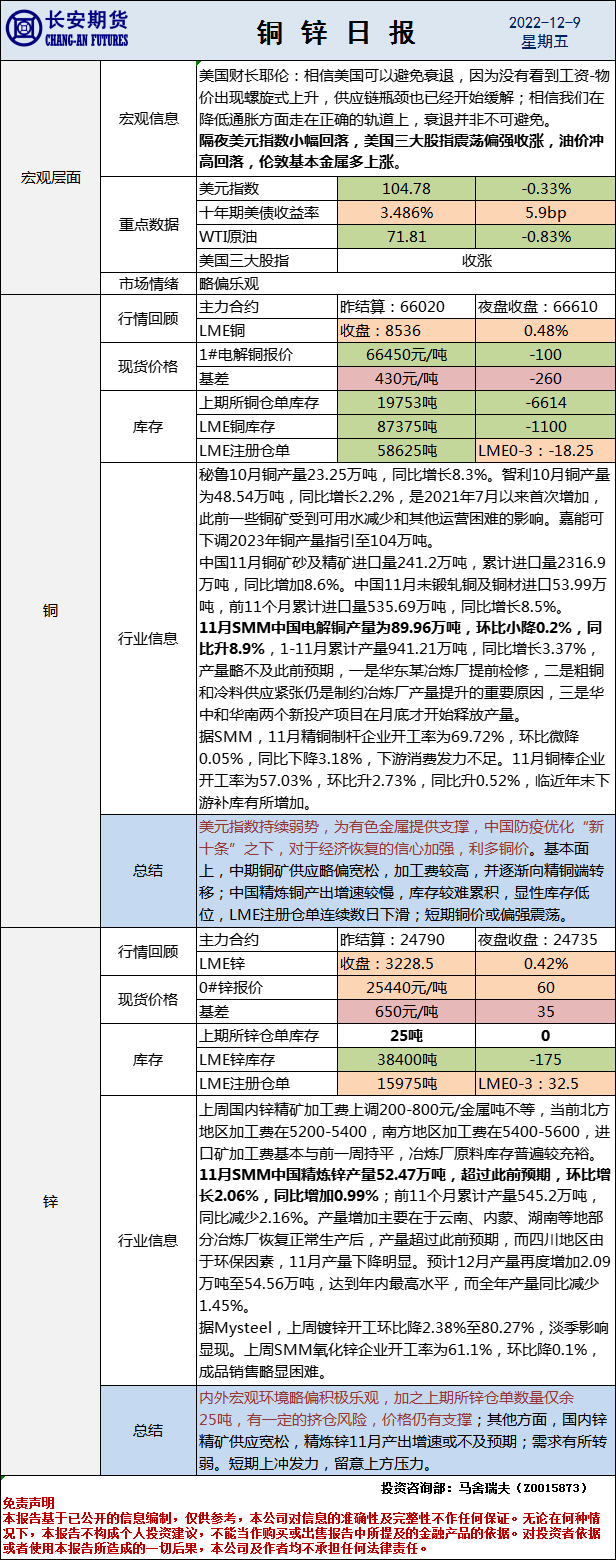
Task: Click the red 免责声明 heading
Action: (x=29, y=1503)
